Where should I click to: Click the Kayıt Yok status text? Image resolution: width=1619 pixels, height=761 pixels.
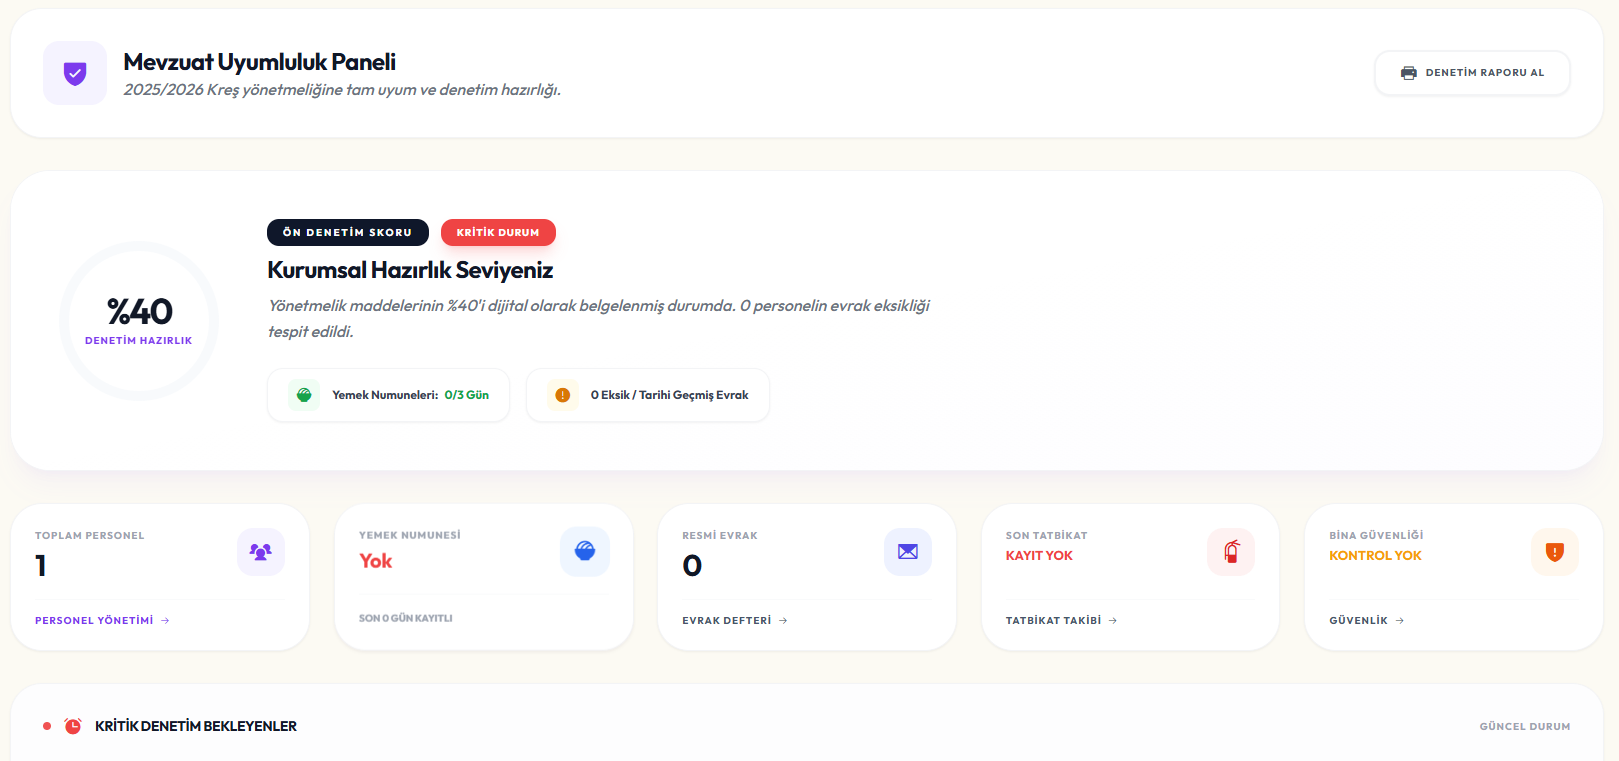pyautogui.click(x=1039, y=556)
